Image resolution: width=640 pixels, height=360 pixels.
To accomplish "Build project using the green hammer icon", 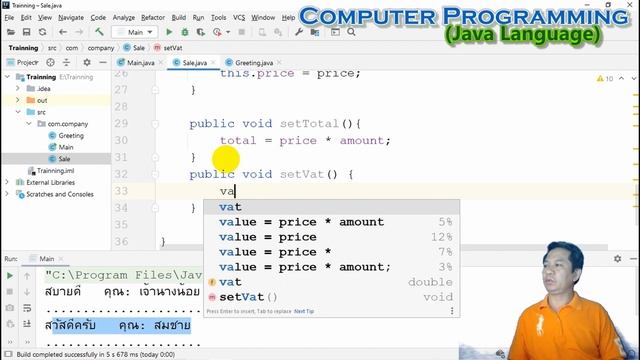I will (x=99, y=32).
